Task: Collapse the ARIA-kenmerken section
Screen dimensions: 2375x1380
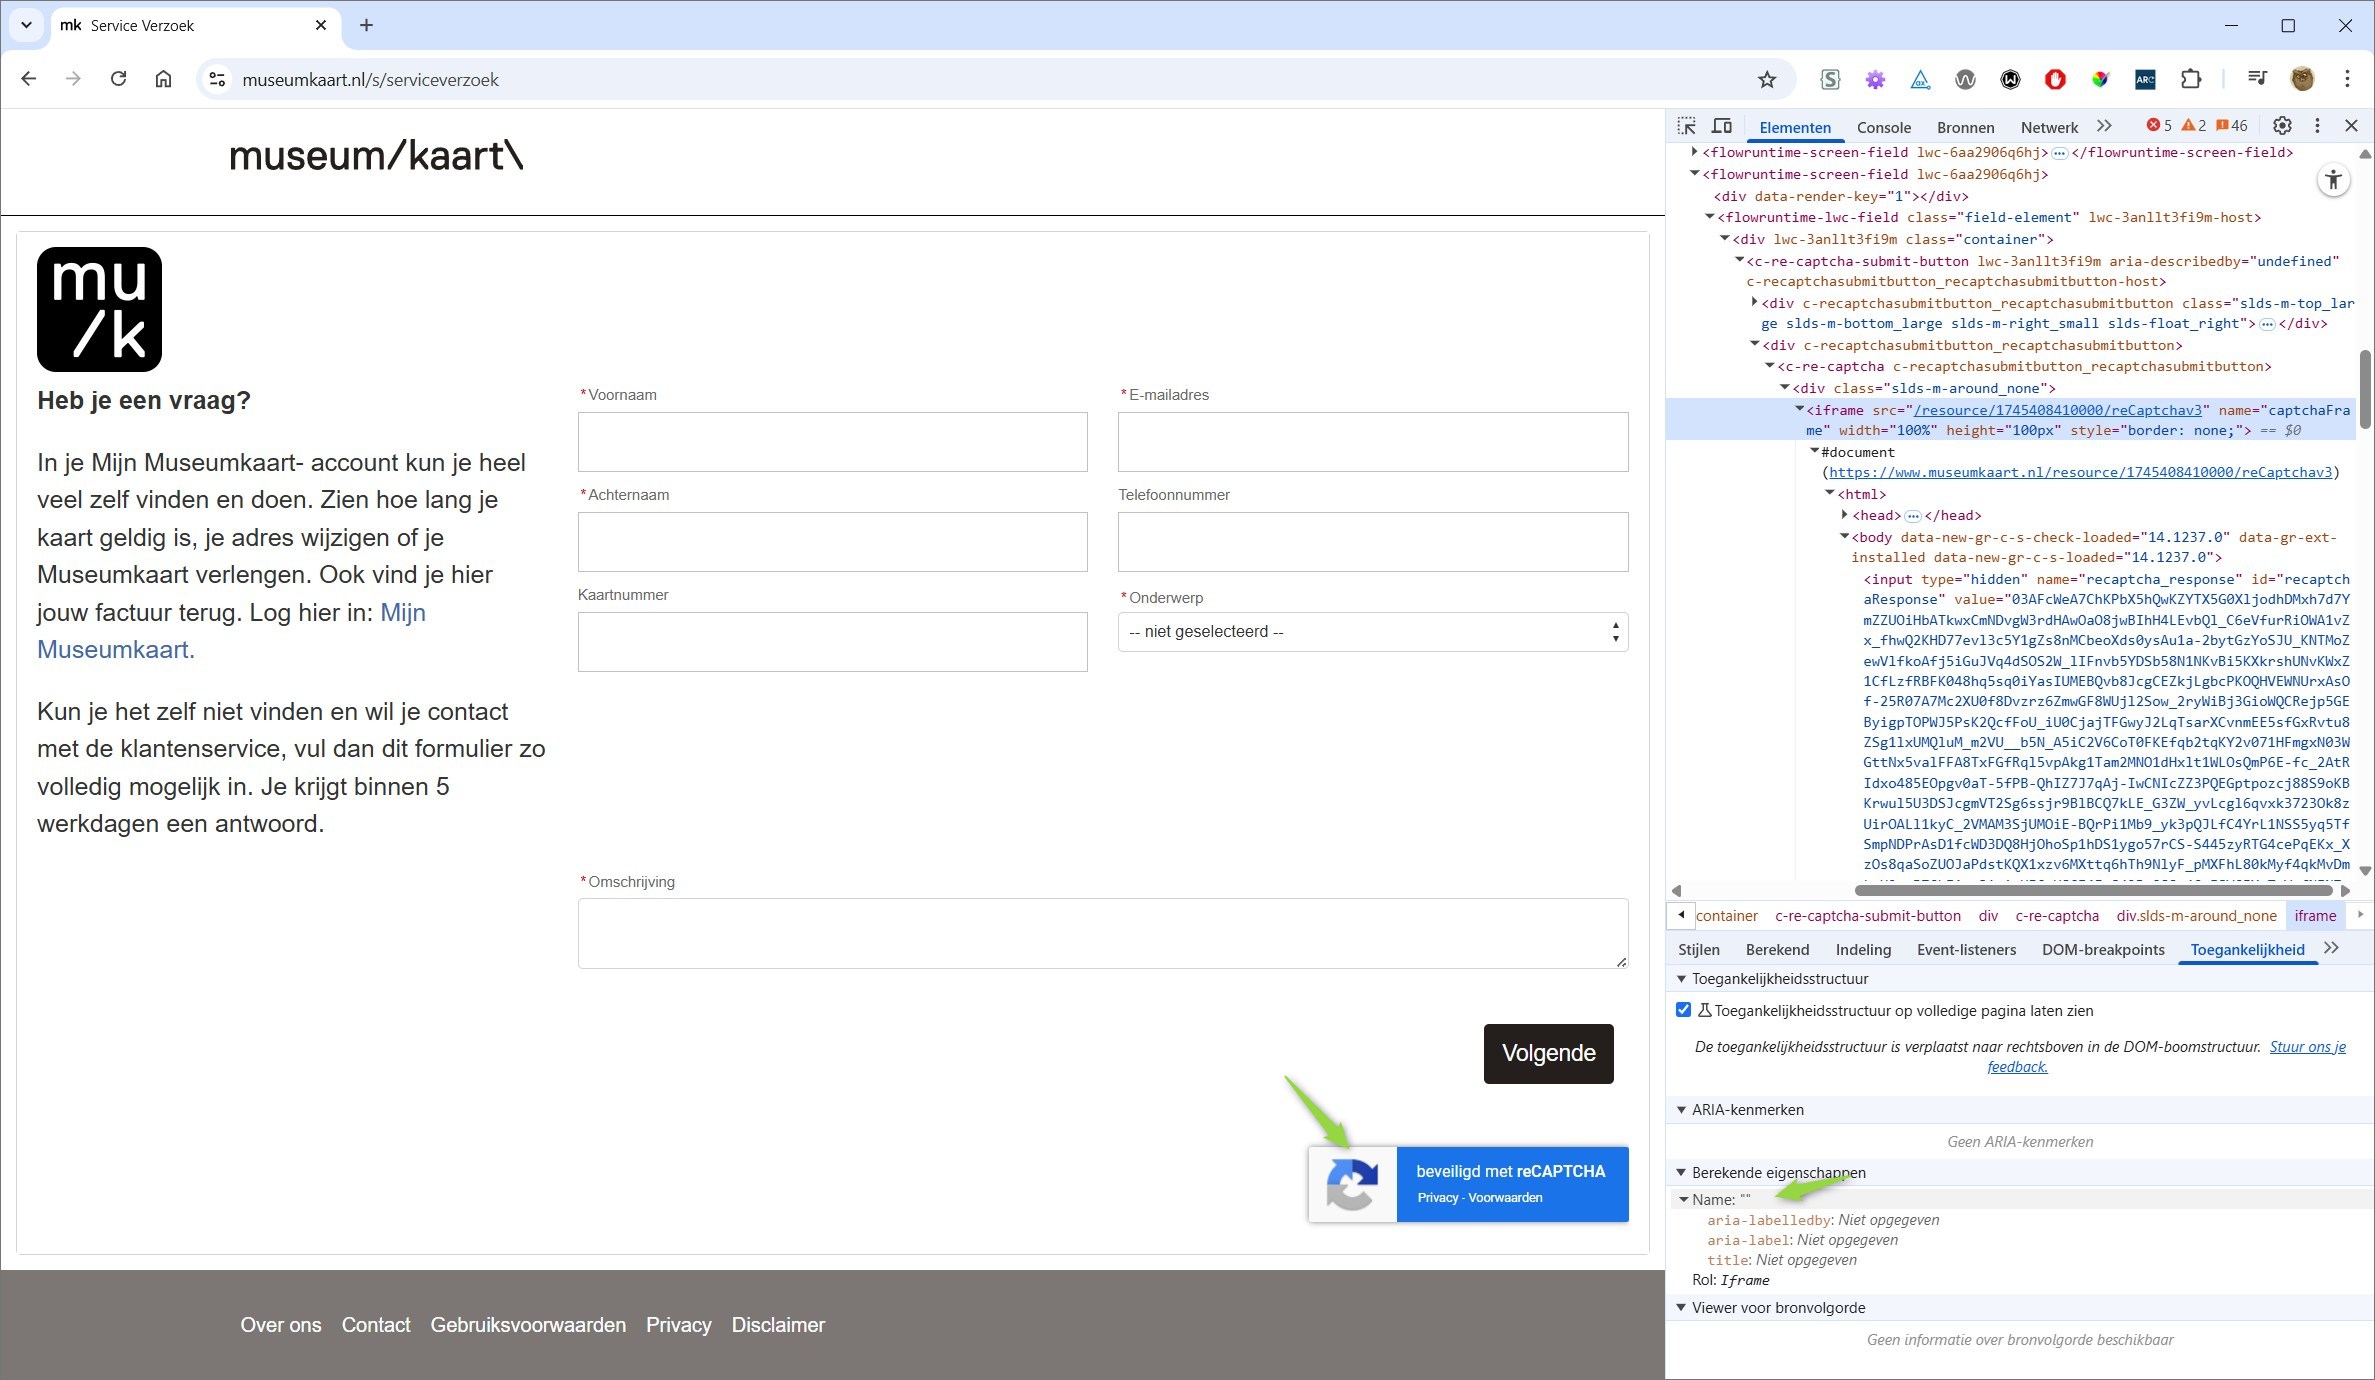Action: pos(1681,1110)
